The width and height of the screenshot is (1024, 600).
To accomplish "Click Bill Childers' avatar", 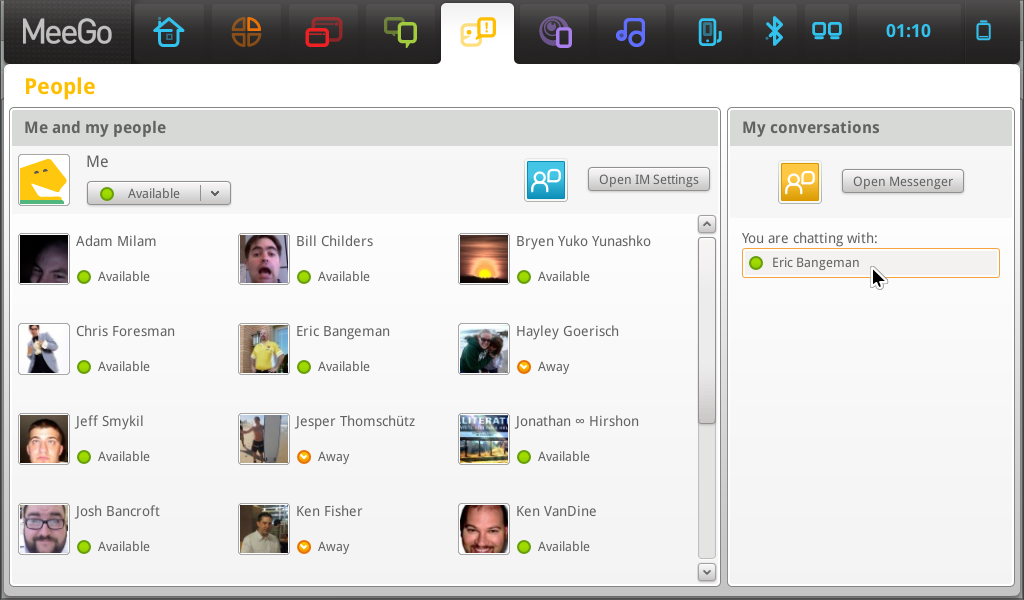I will point(264,259).
